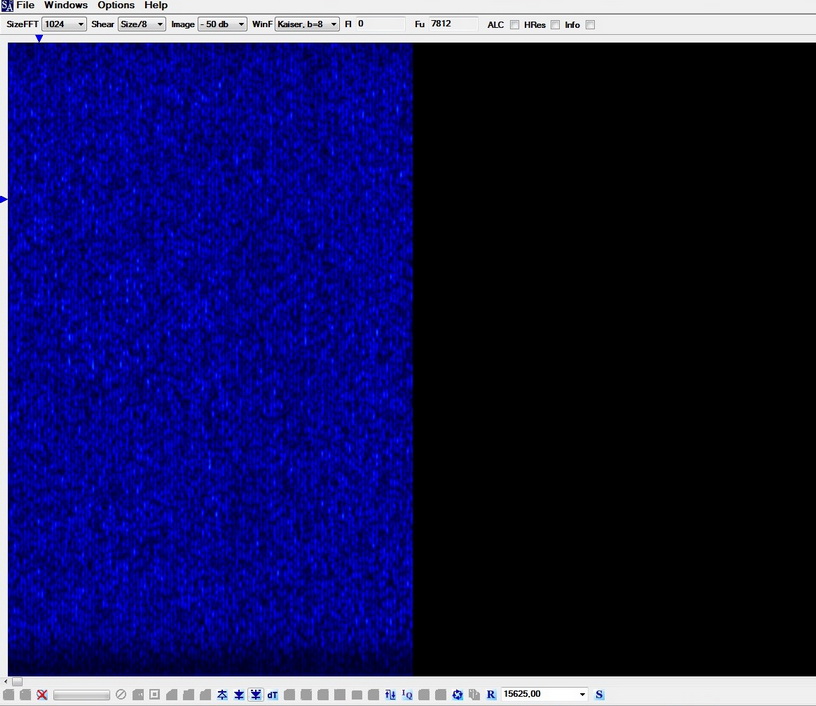Click the bottom toolbar progress bar

(x=81, y=695)
